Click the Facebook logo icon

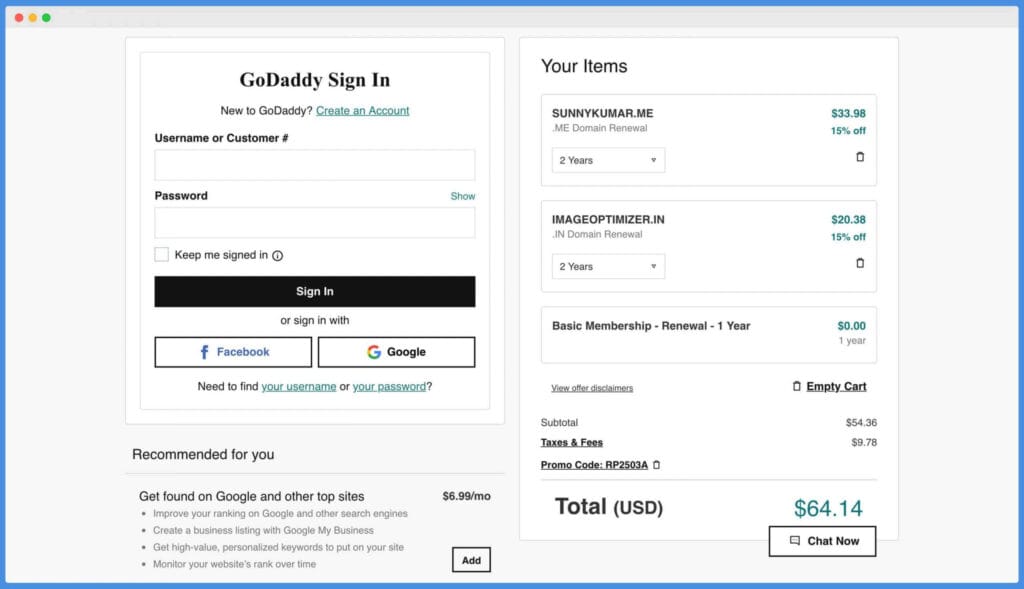pyautogui.click(x=204, y=352)
